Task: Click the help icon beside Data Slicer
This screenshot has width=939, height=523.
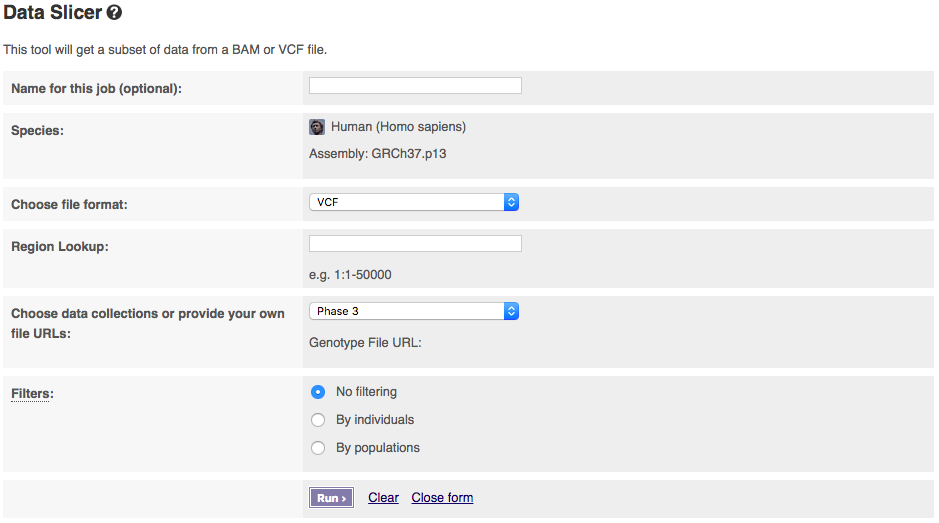Action: click(114, 13)
